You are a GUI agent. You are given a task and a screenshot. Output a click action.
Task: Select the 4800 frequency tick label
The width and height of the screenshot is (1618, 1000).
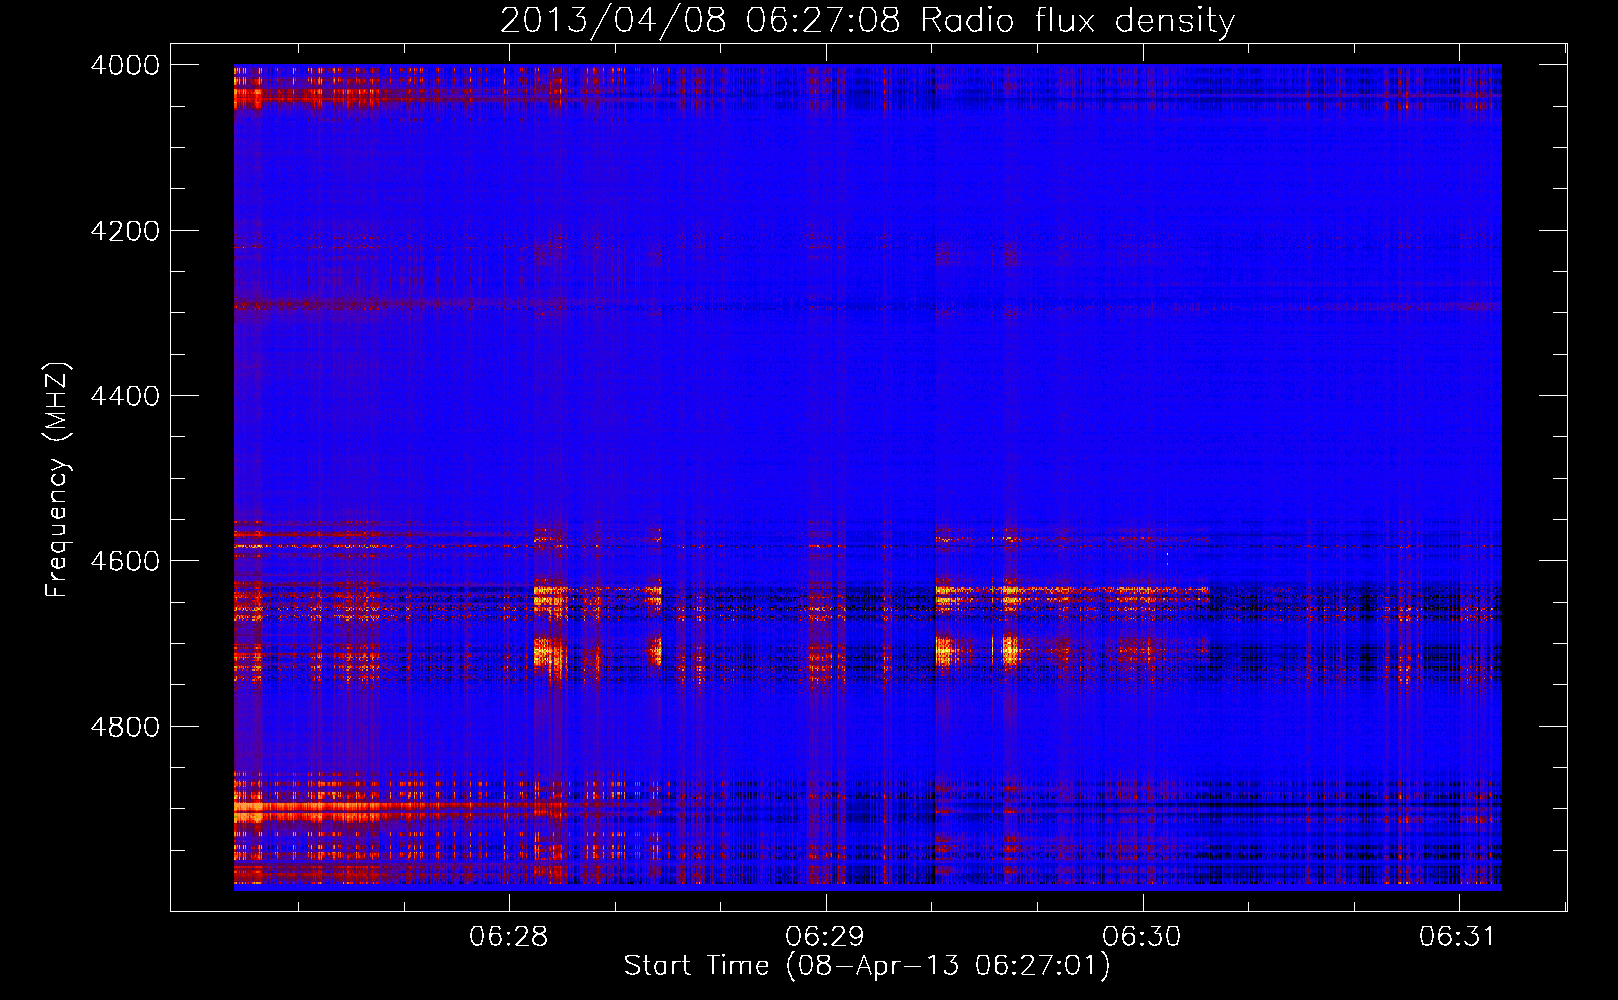(125, 726)
